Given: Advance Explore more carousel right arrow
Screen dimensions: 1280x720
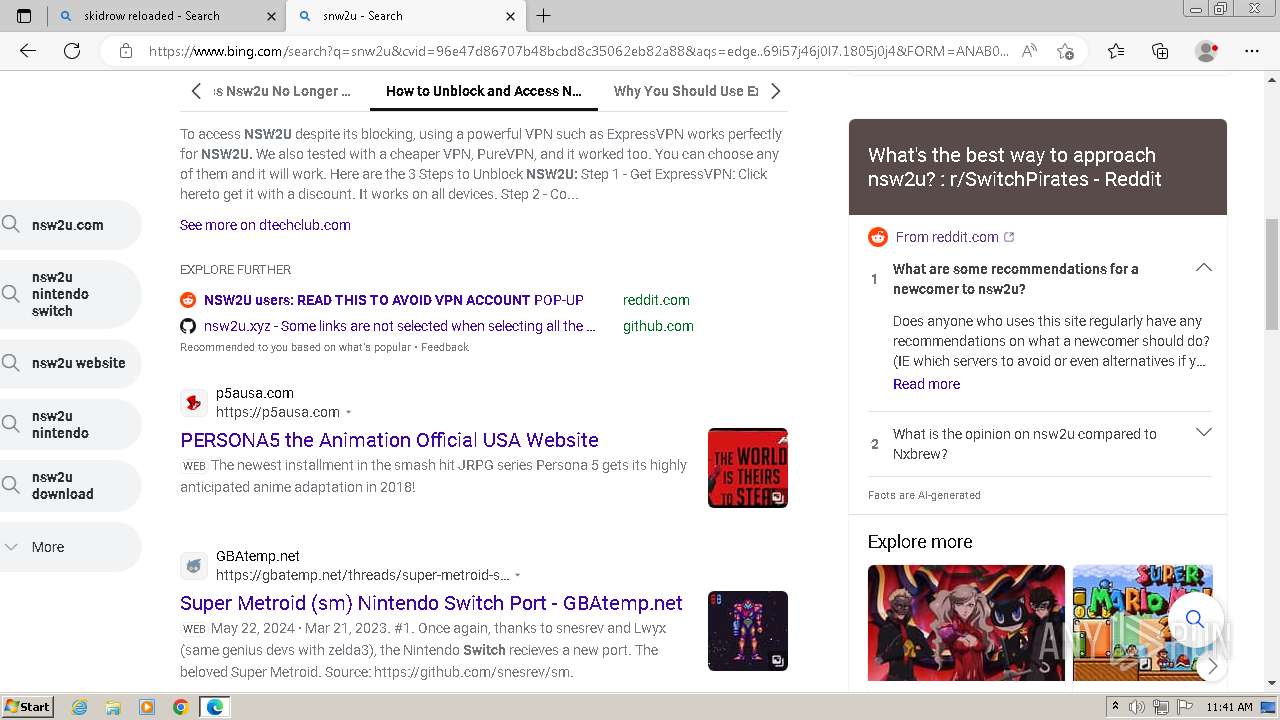Looking at the screenshot, I should (1212, 666).
